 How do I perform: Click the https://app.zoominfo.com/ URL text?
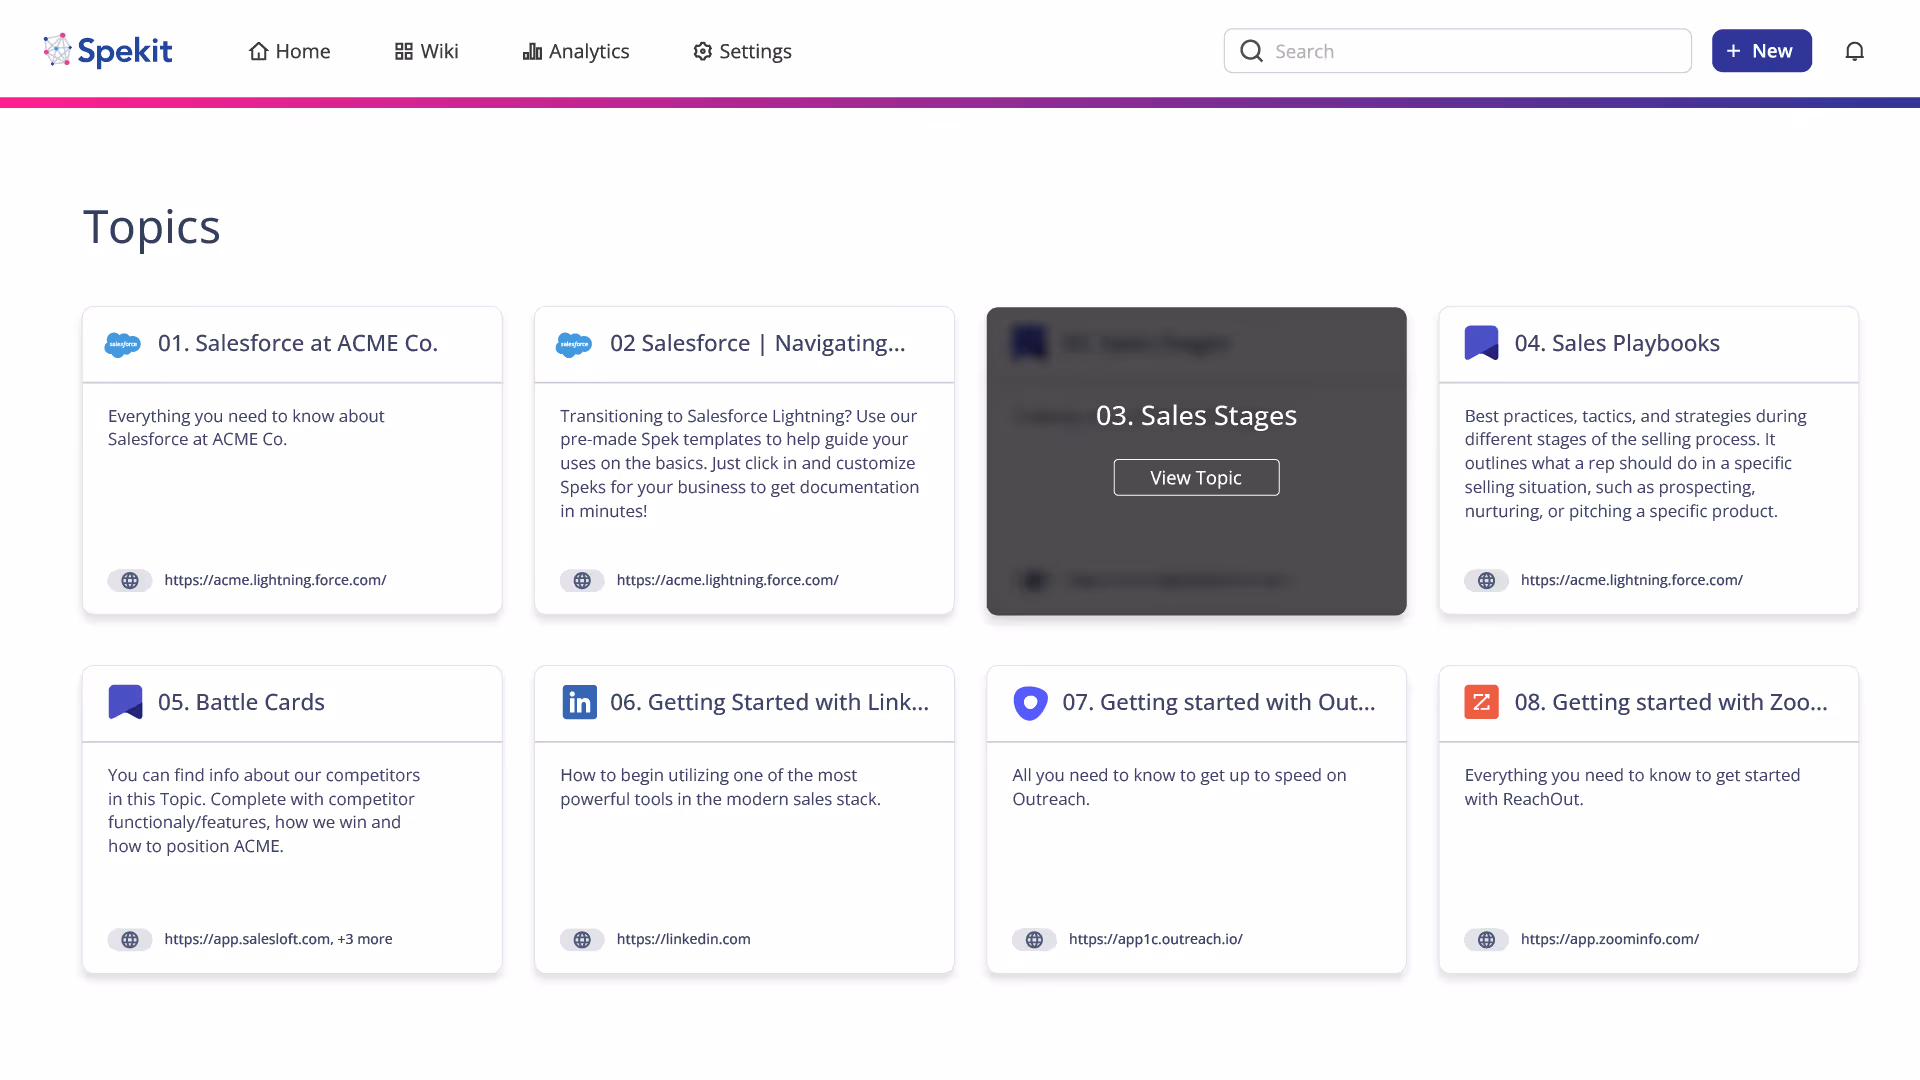[x=1609, y=939]
